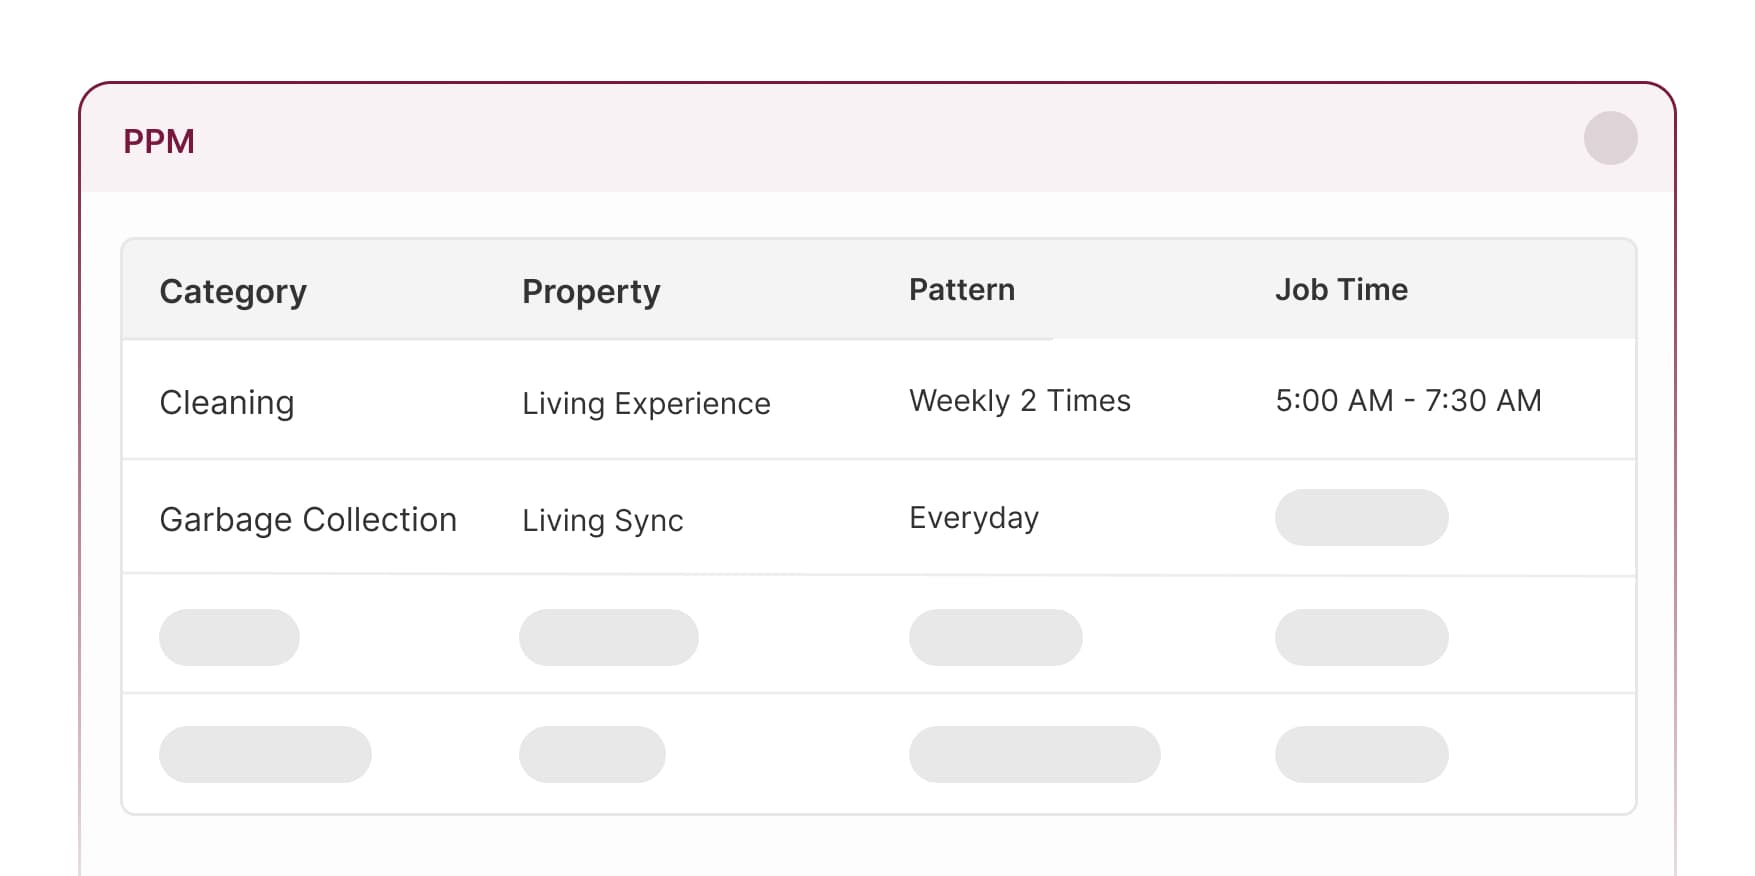
Task: Select the PPM header label
Action: point(159,141)
